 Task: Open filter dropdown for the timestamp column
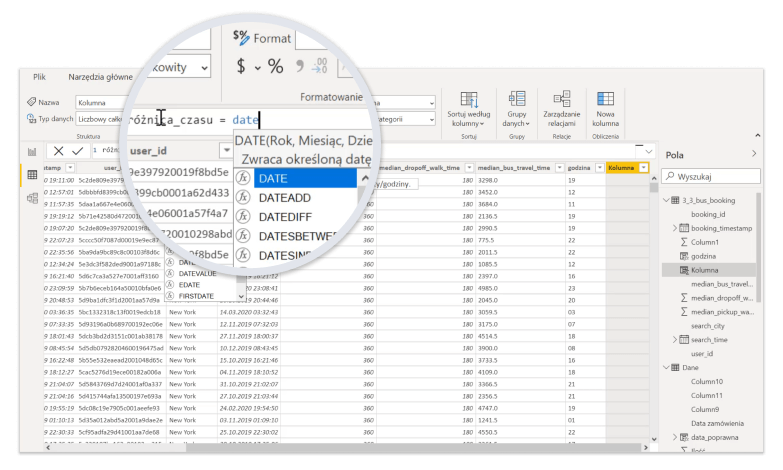[70, 168]
